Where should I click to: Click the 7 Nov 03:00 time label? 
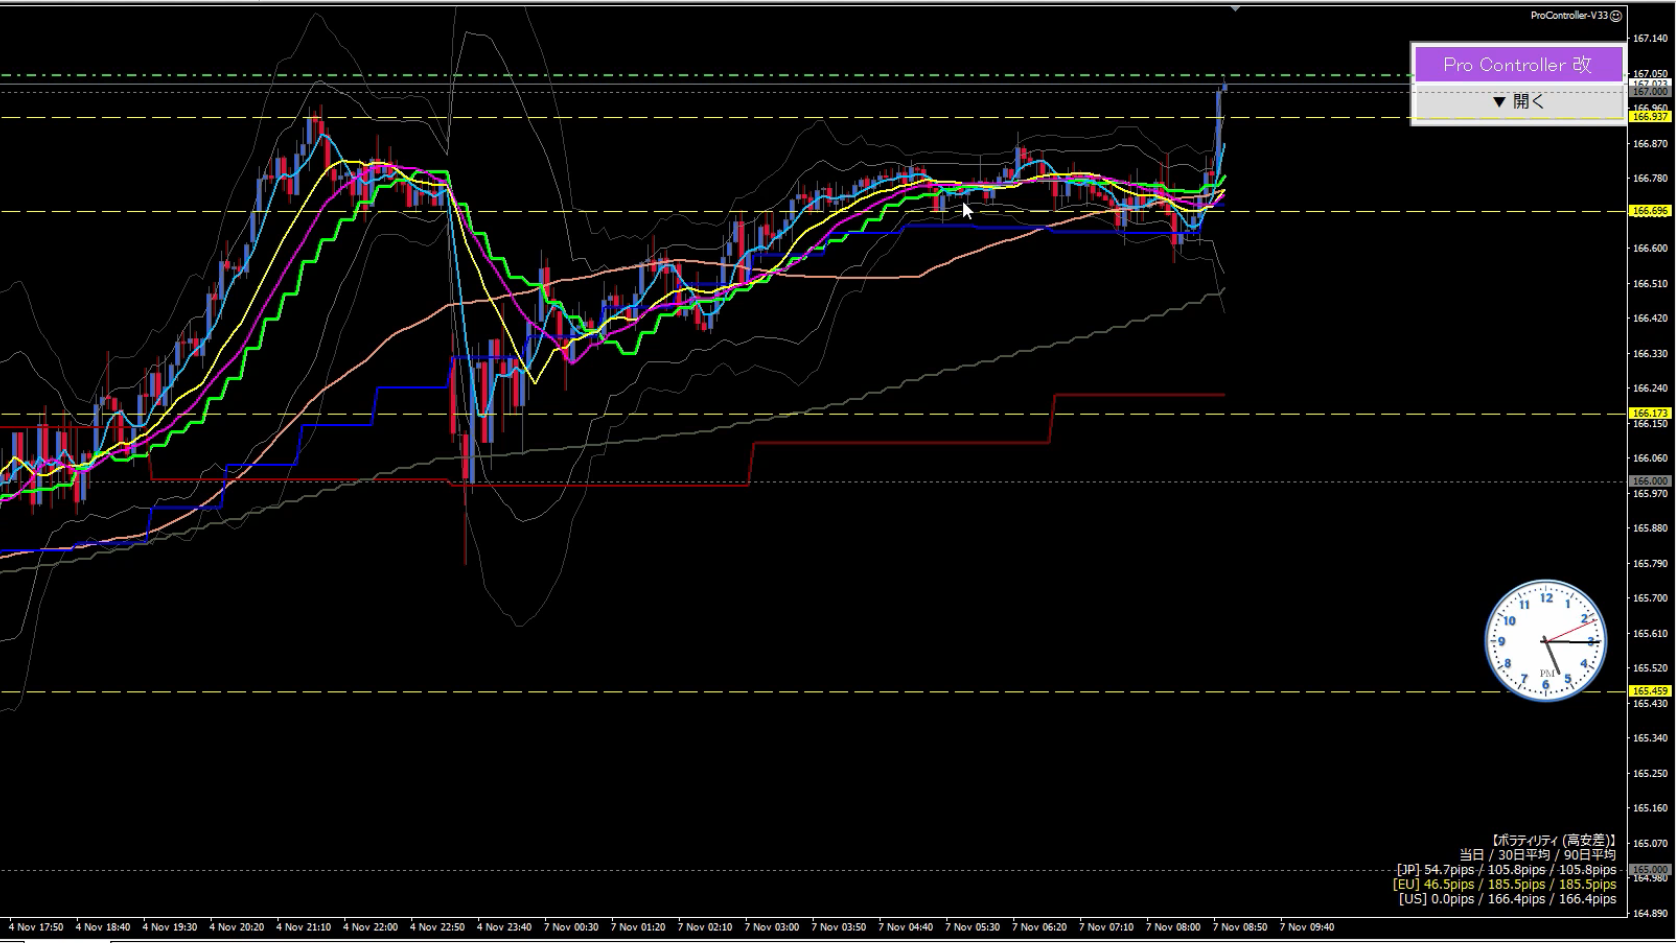tap(772, 927)
